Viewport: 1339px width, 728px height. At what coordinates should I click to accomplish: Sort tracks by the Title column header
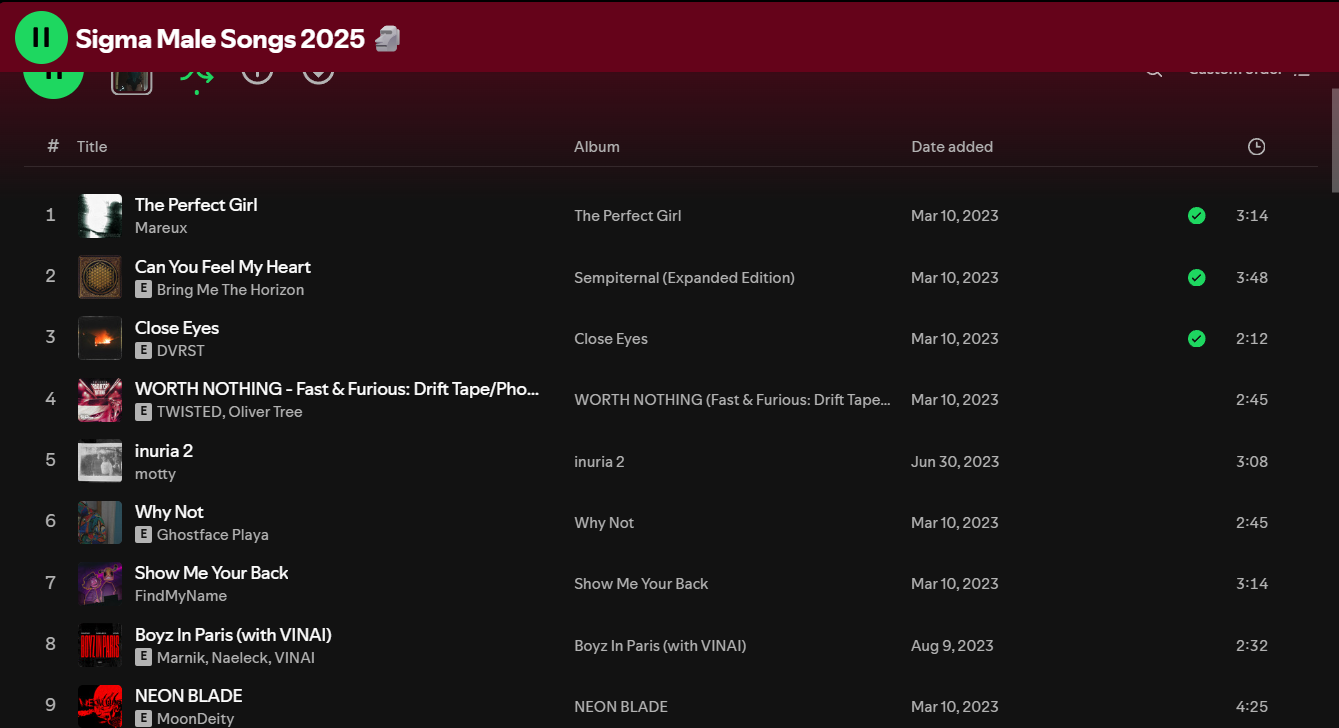(92, 147)
